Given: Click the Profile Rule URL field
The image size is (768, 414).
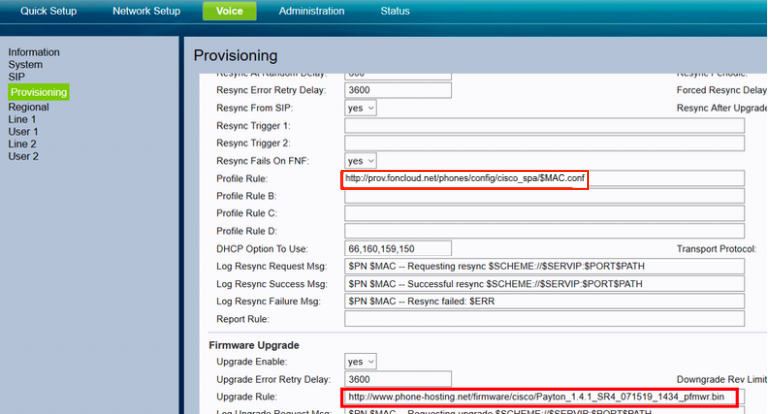Looking at the screenshot, I should coord(544,178).
